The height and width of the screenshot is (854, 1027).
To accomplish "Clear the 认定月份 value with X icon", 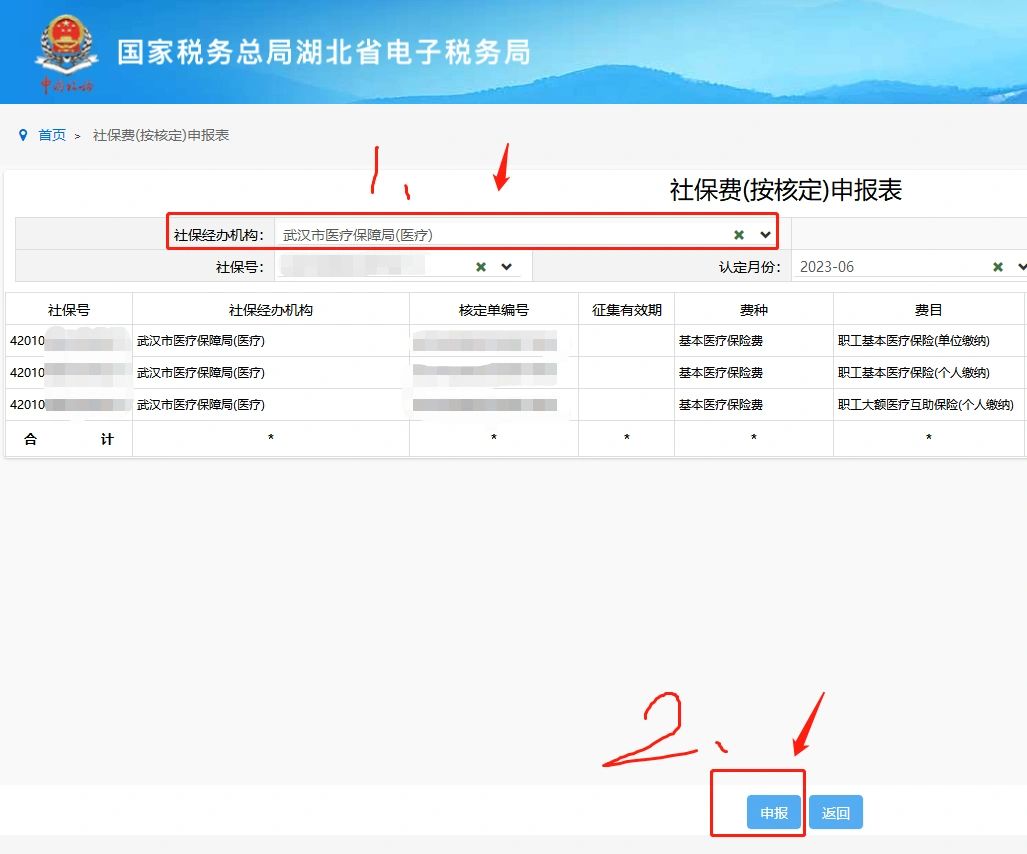I will pos(998,267).
